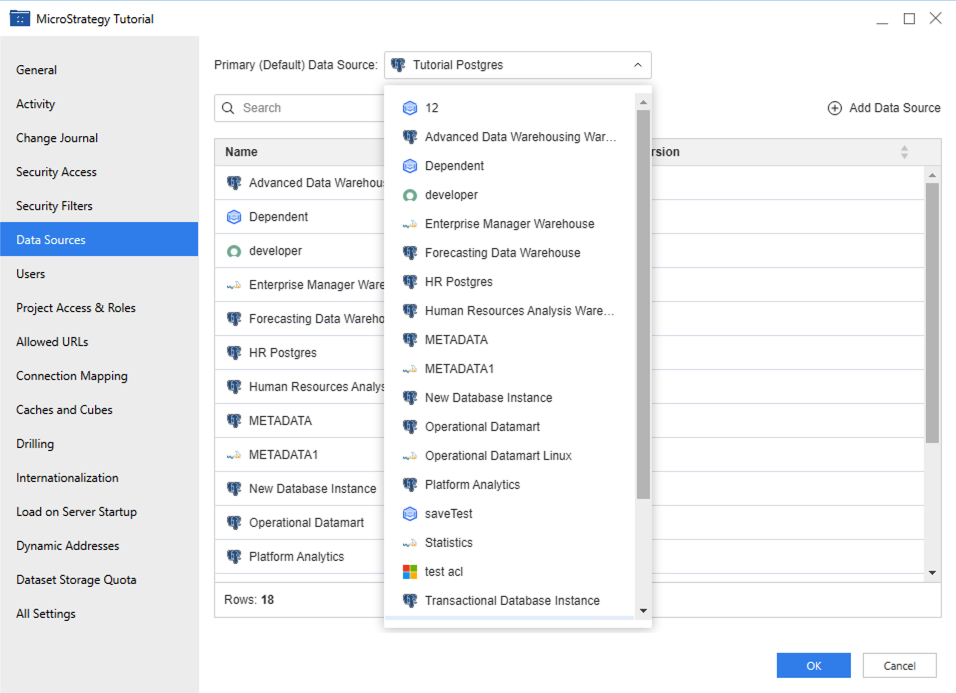Collapse the Primary Data Source dropdown

point(638,65)
